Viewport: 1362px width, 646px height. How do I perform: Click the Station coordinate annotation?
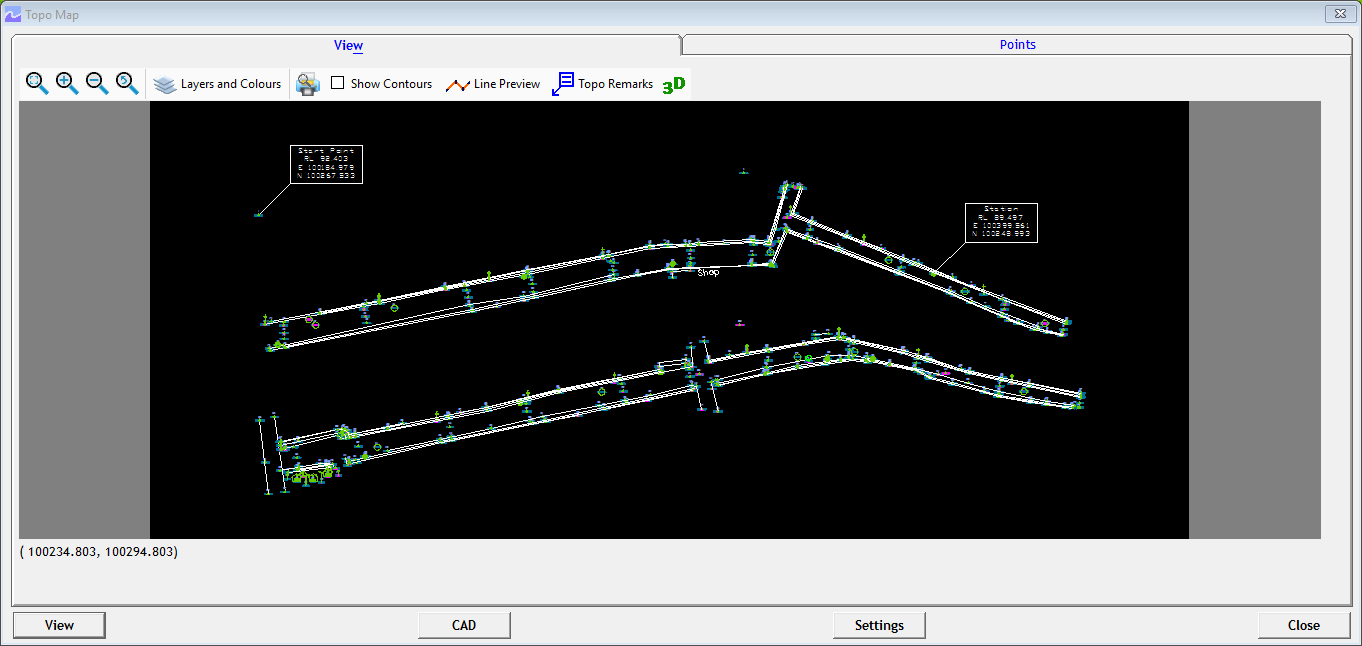click(1002, 222)
